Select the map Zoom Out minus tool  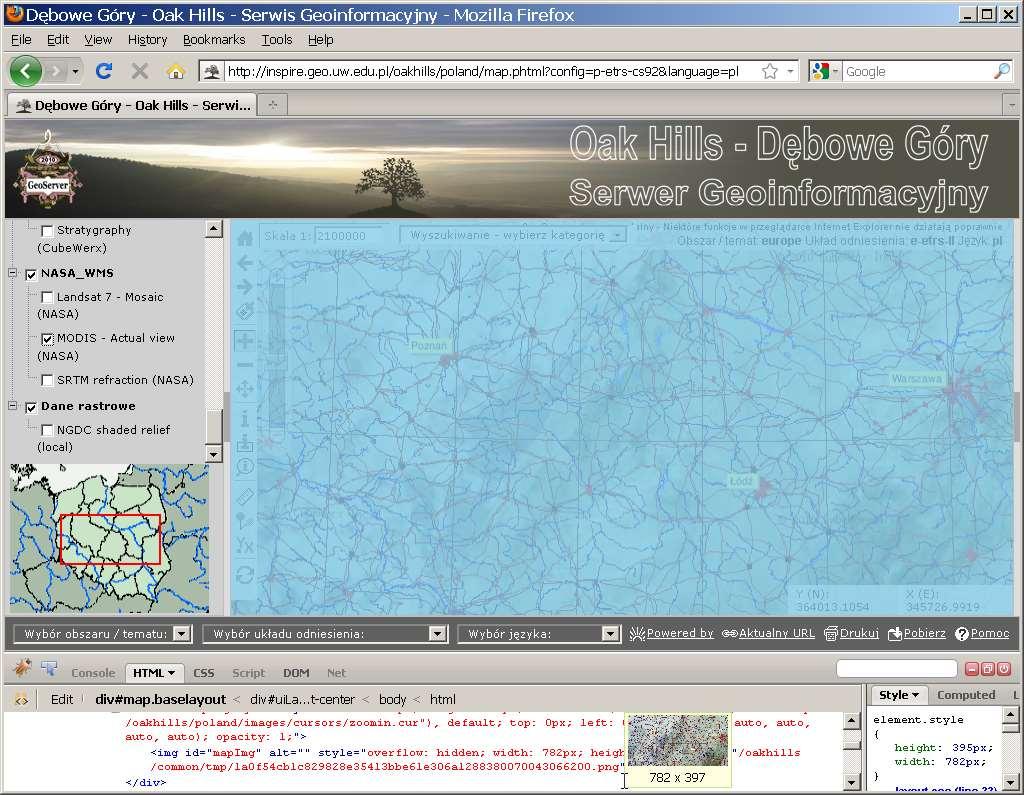pyautogui.click(x=245, y=365)
